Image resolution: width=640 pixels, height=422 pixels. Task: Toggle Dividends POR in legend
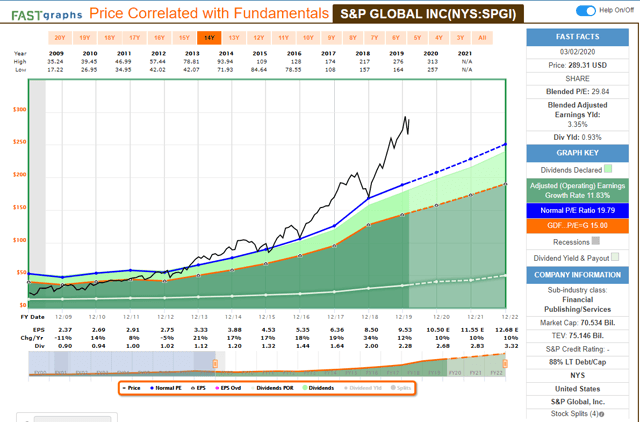click(x=272, y=388)
